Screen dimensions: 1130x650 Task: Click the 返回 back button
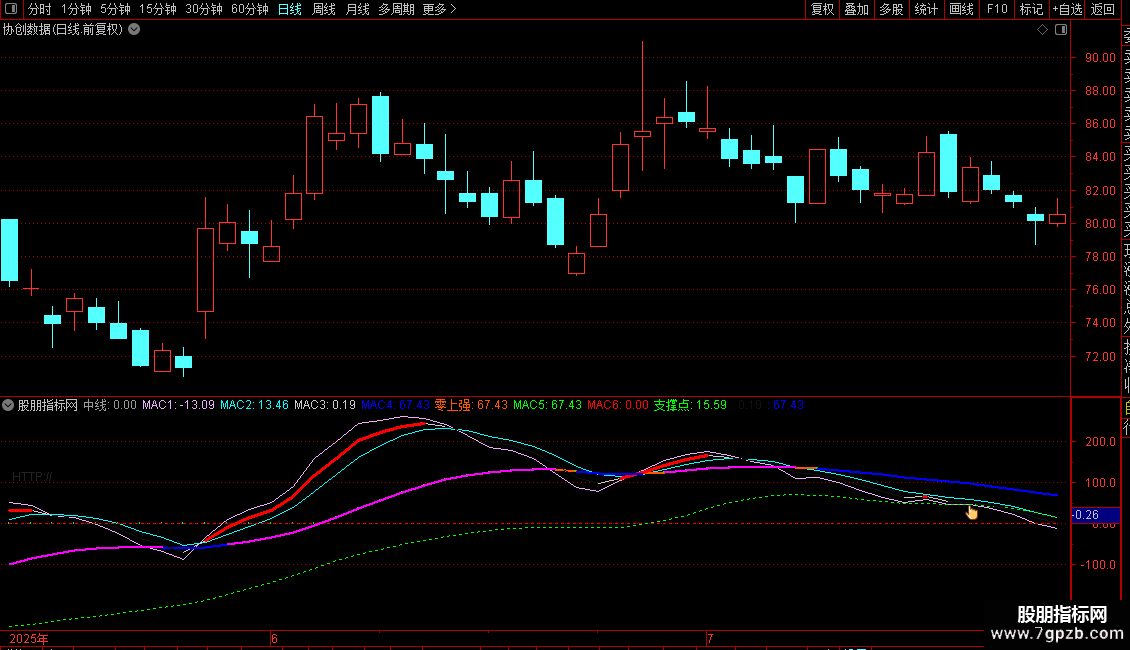pyautogui.click(x=1103, y=10)
